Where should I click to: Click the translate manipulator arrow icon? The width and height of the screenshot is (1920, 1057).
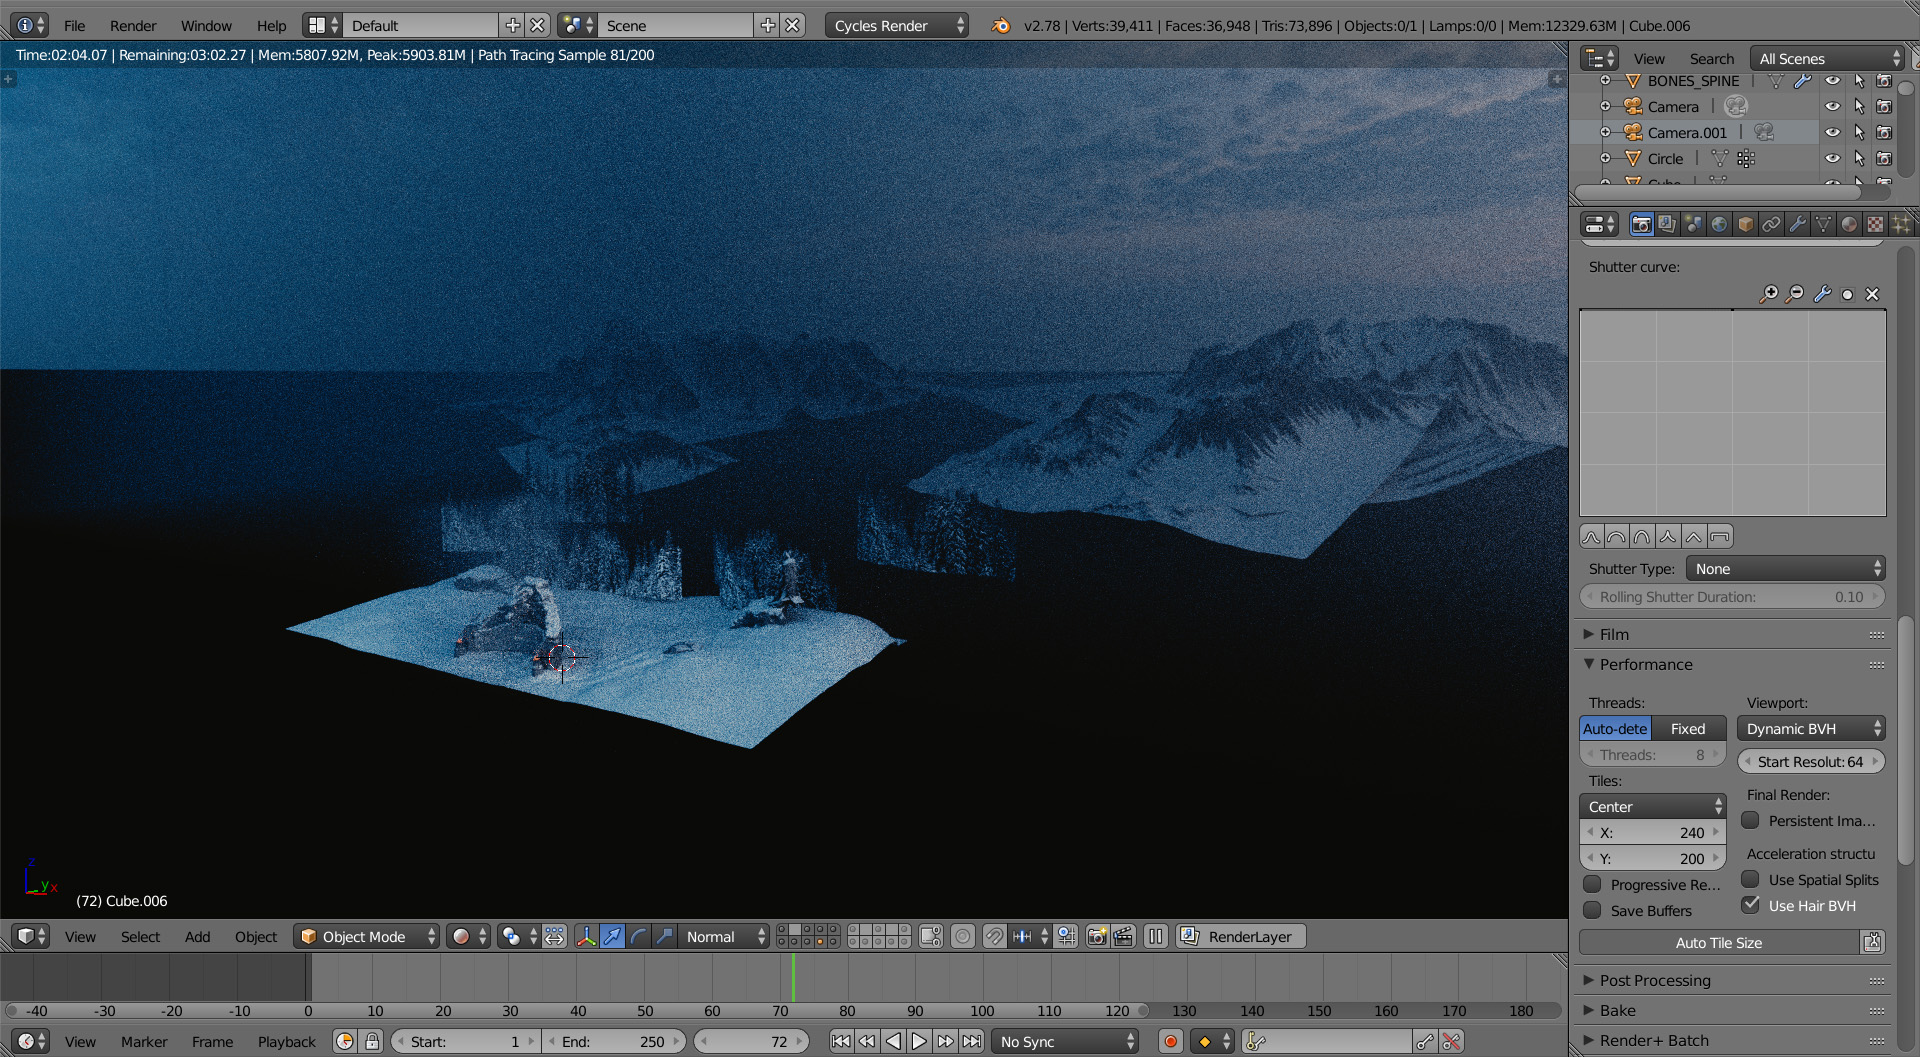click(612, 936)
